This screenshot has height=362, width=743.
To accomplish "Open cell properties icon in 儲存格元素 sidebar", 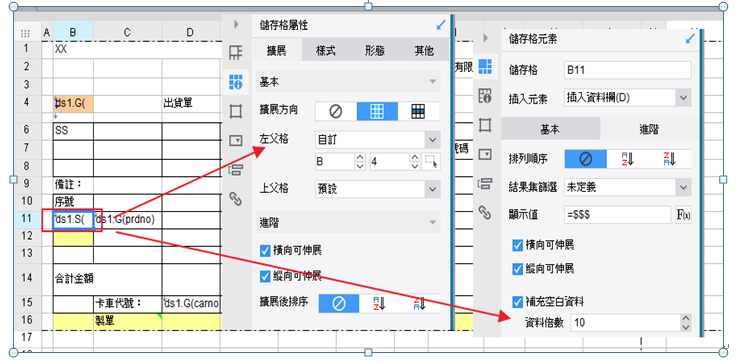I will (x=485, y=96).
